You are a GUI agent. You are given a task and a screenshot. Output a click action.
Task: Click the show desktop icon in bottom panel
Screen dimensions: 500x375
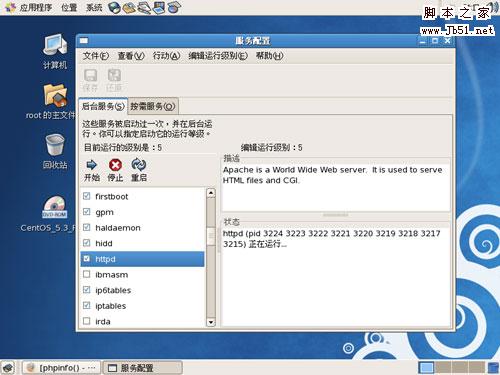coord(8,368)
